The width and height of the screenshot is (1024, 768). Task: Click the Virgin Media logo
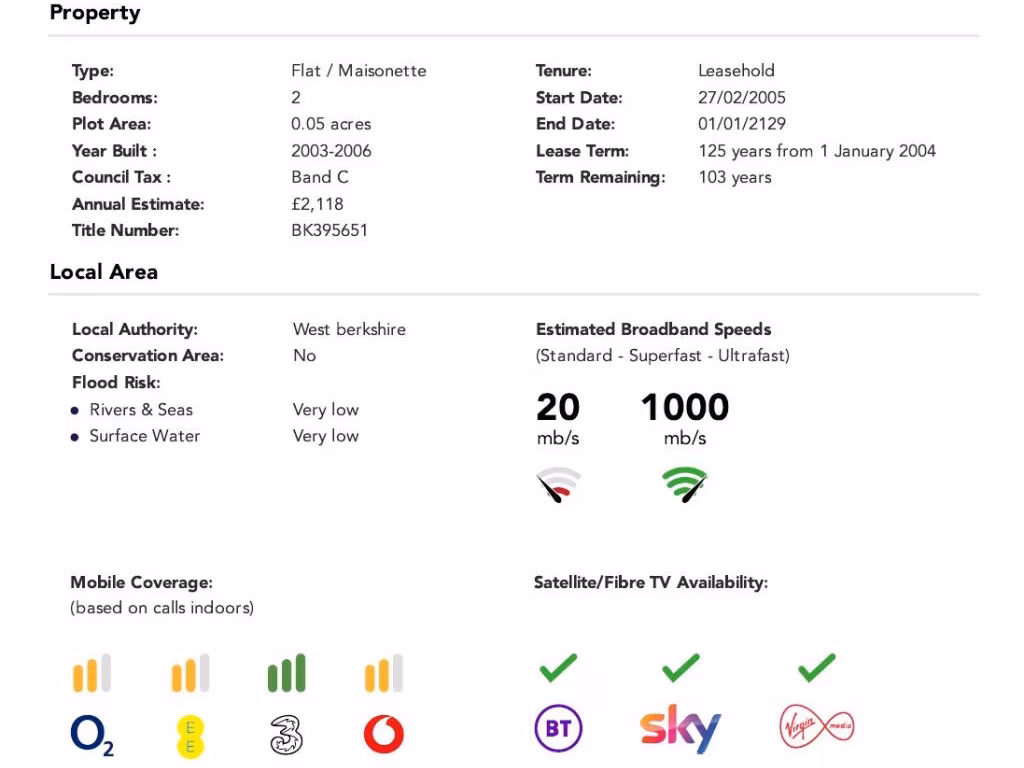(x=817, y=727)
